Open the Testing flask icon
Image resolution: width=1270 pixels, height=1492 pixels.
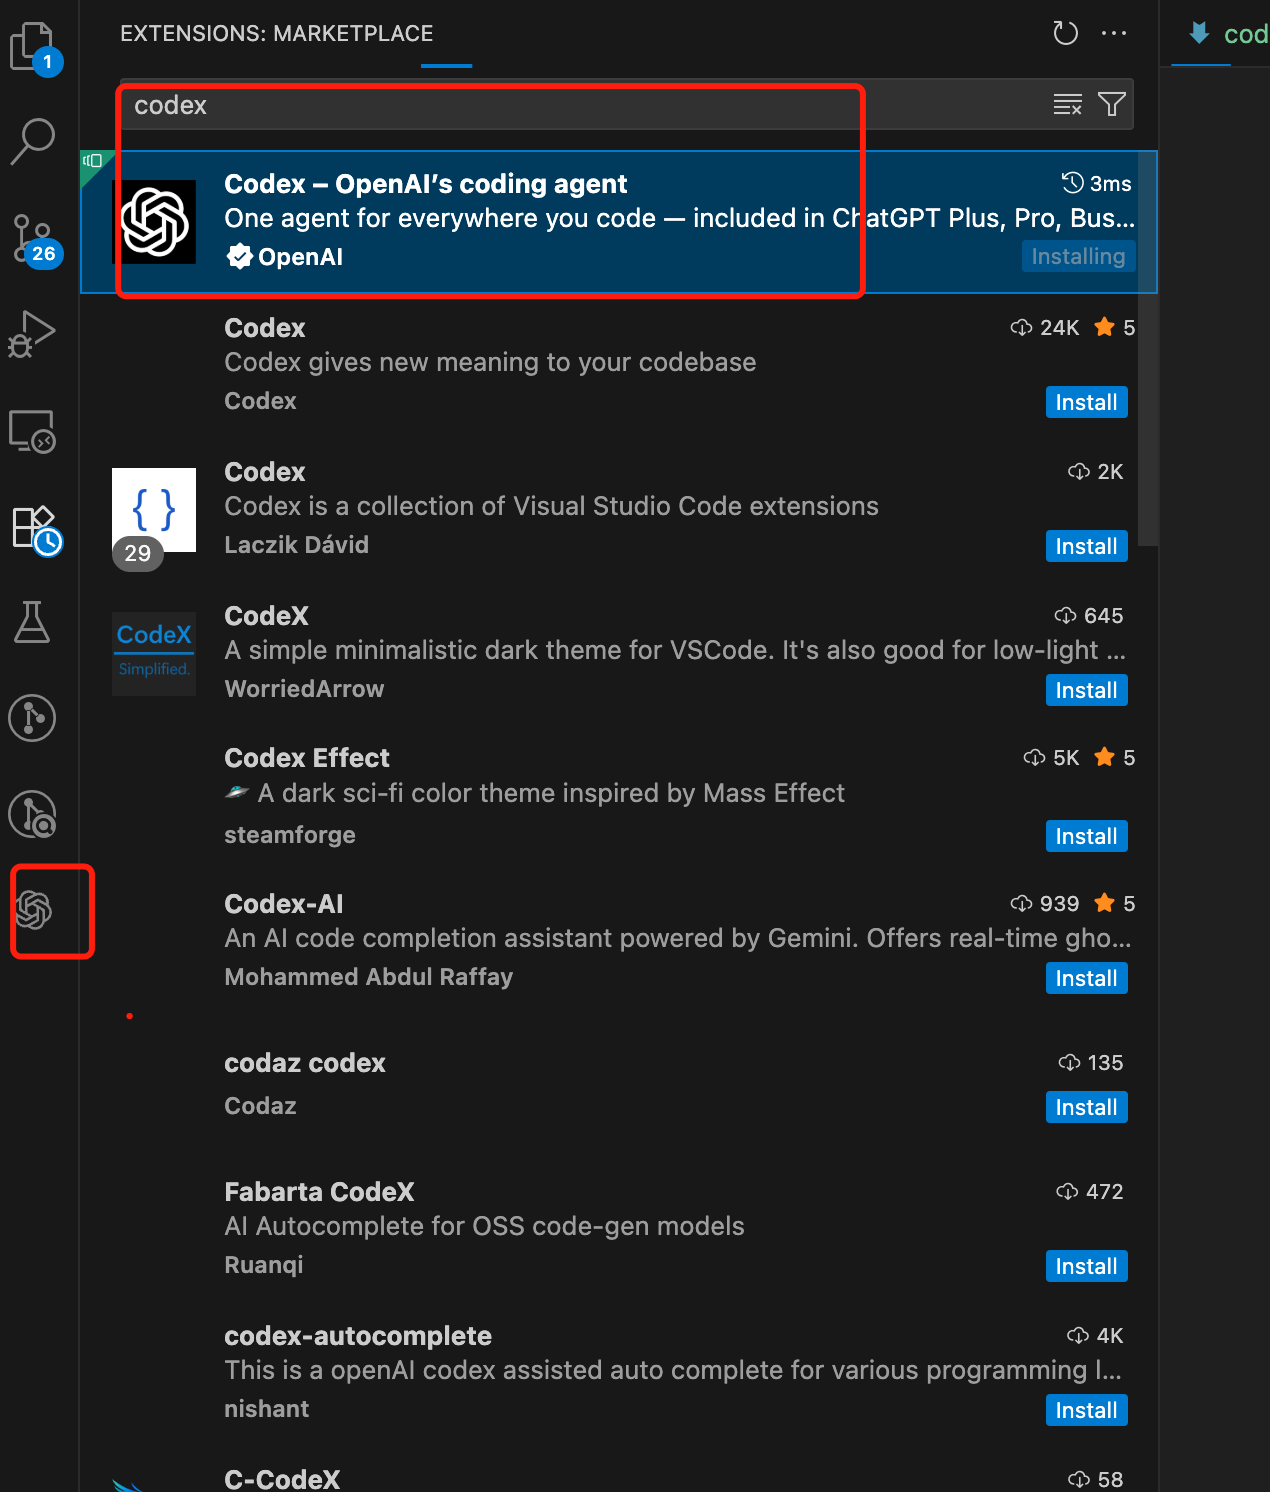[x=33, y=622]
